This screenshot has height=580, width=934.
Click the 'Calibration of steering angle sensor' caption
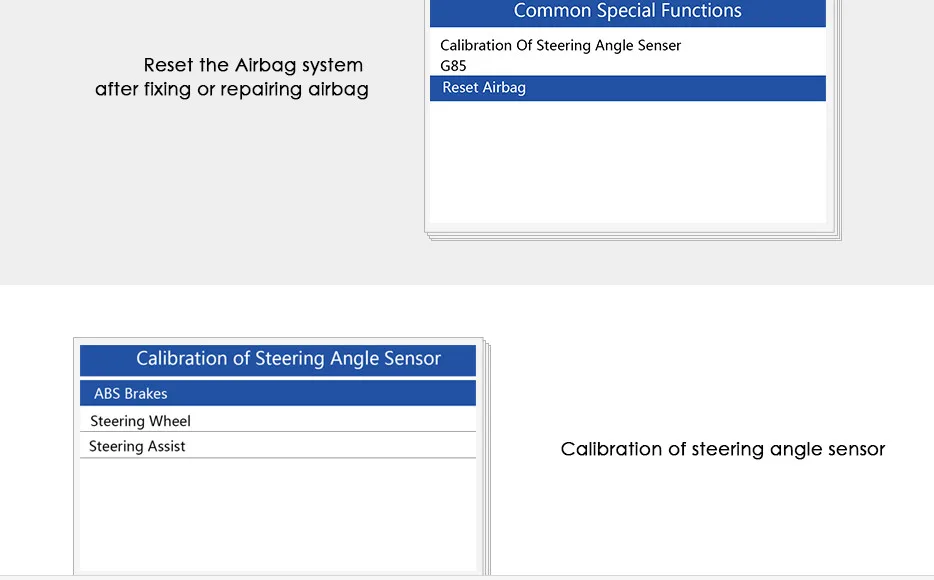point(723,449)
